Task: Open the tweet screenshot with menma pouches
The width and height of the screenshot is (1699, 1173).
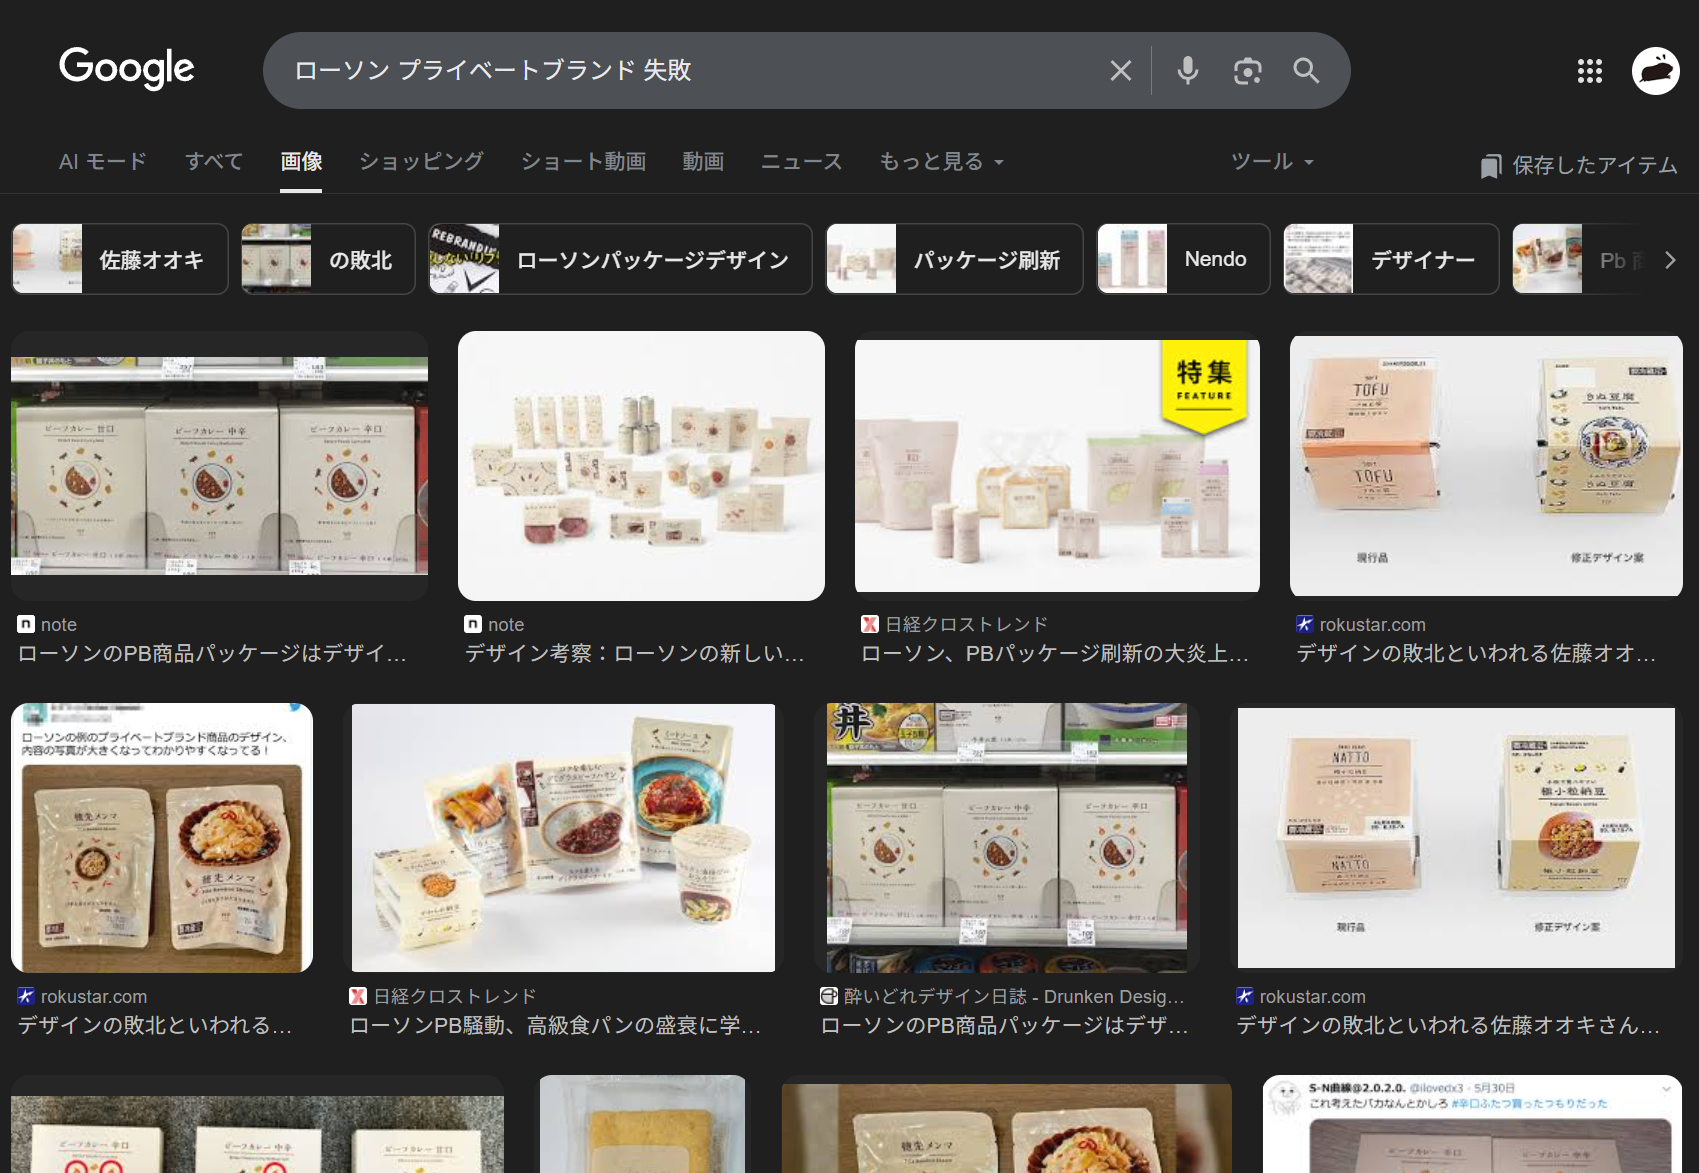Action: coord(162,838)
